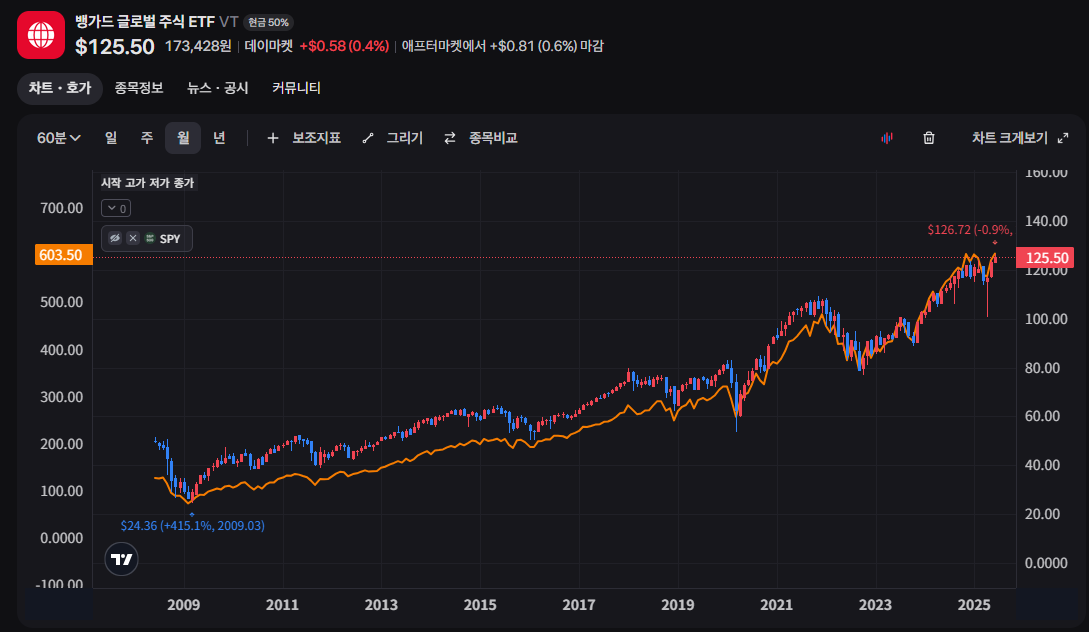Open the 차트 · 호가 tab

pyautogui.click(x=60, y=88)
